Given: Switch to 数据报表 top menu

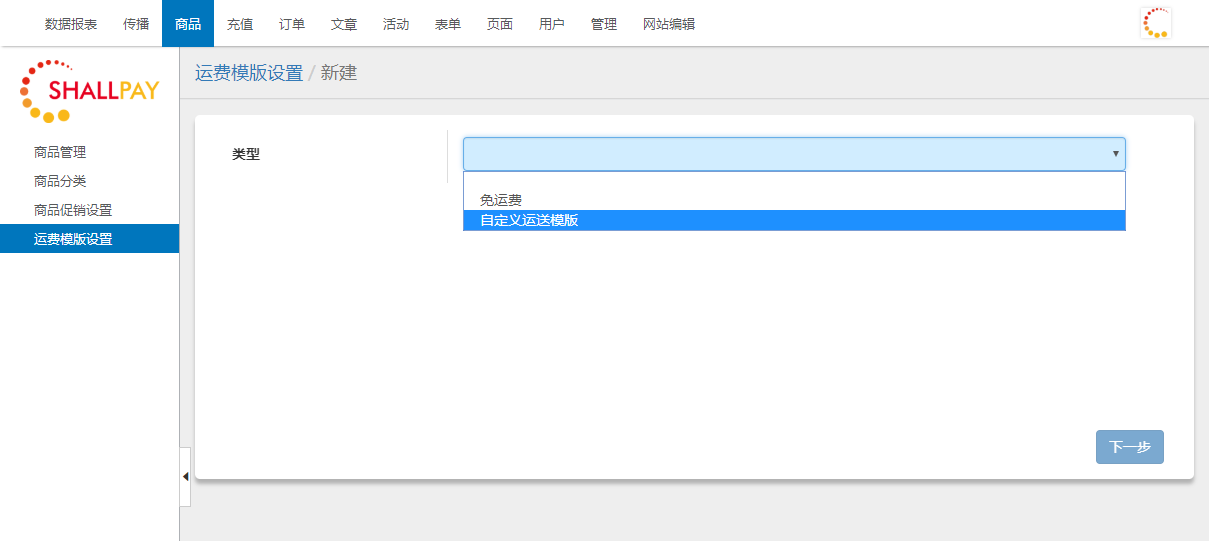Looking at the screenshot, I should [71, 24].
